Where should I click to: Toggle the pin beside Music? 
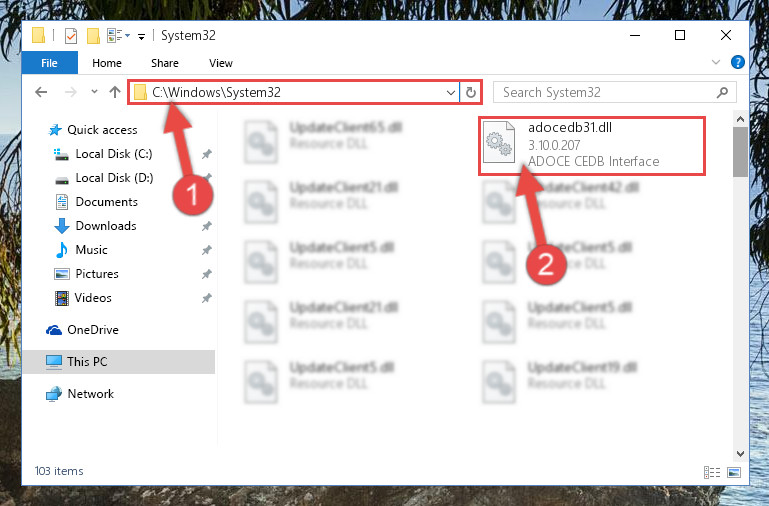click(206, 250)
